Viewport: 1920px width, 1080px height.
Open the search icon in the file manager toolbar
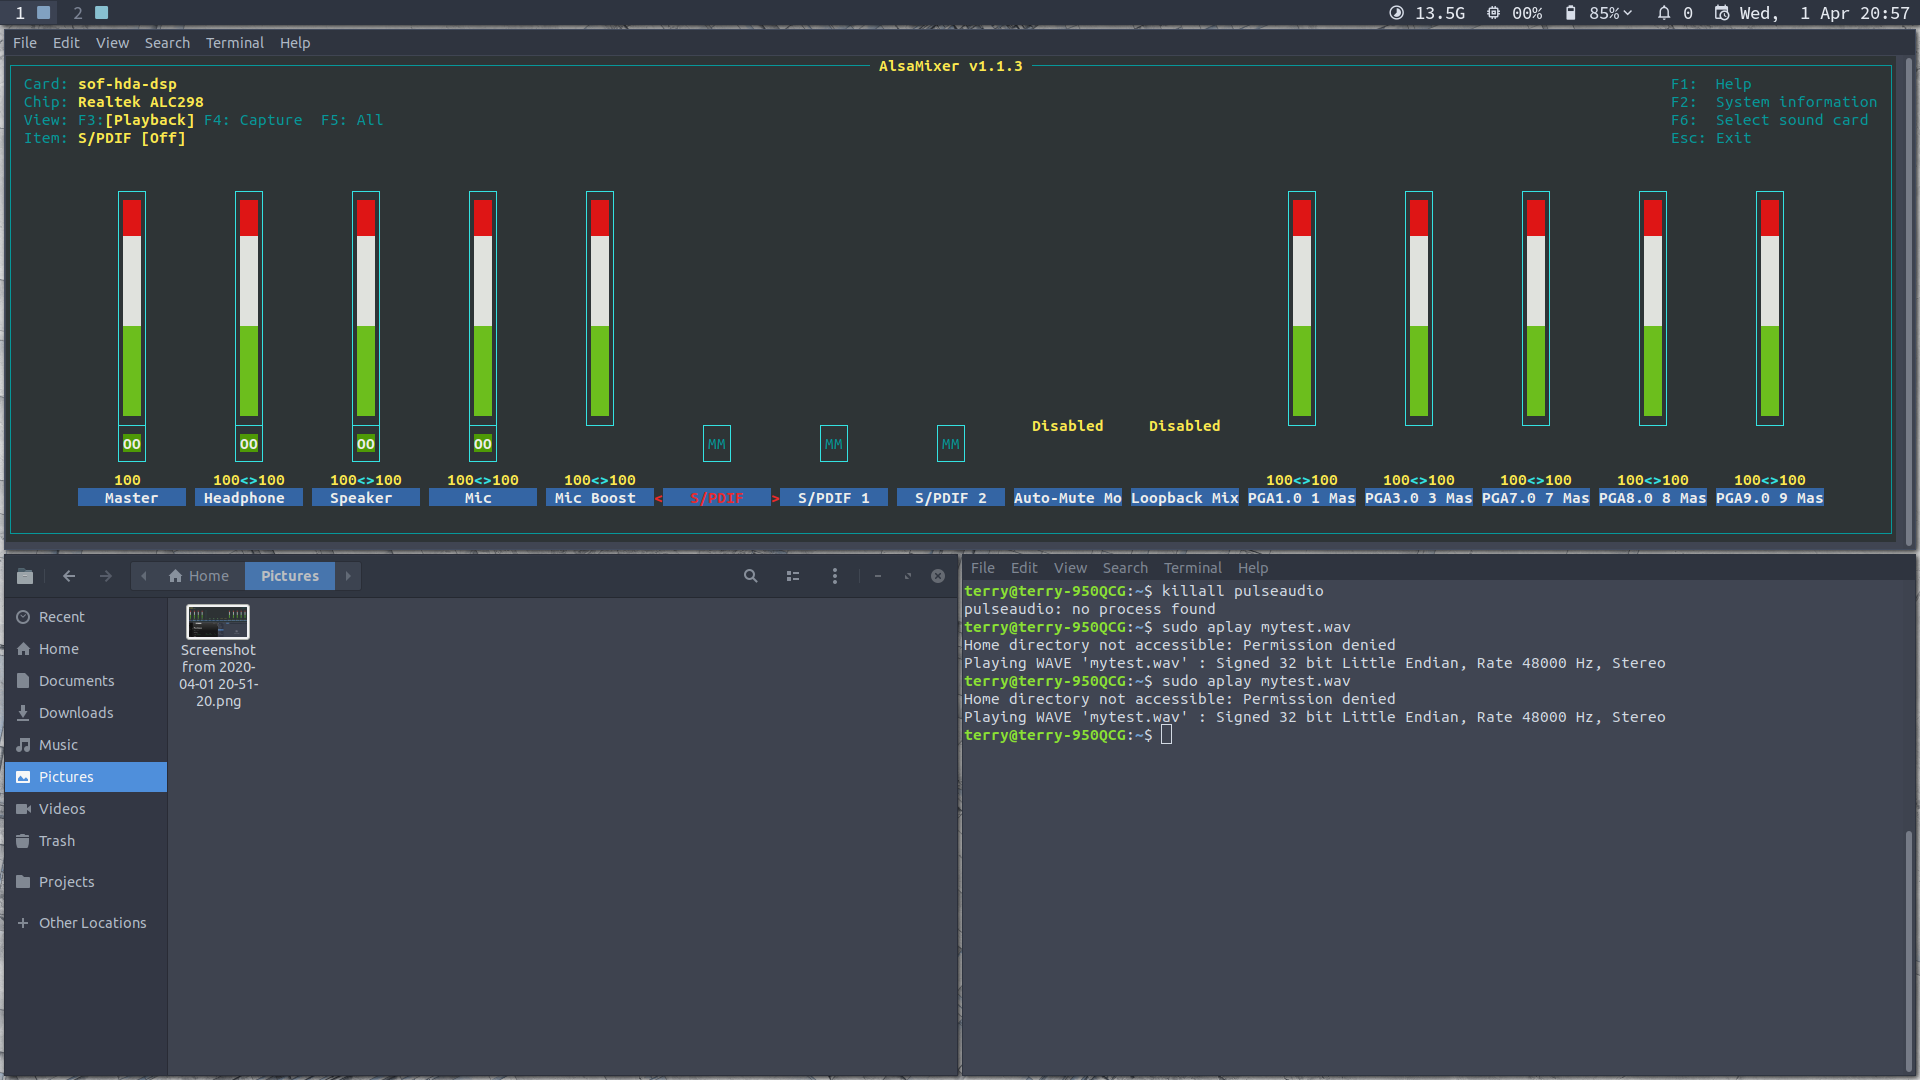pyautogui.click(x=751, y=576)
